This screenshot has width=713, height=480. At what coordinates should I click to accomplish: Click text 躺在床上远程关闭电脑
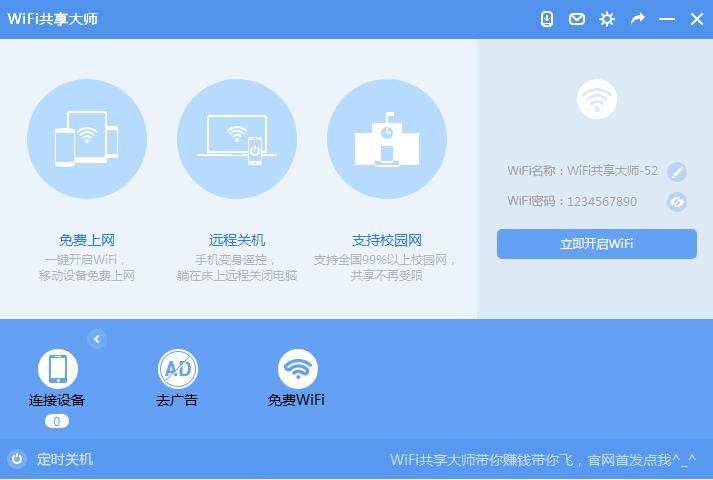(x=237, y=275)
